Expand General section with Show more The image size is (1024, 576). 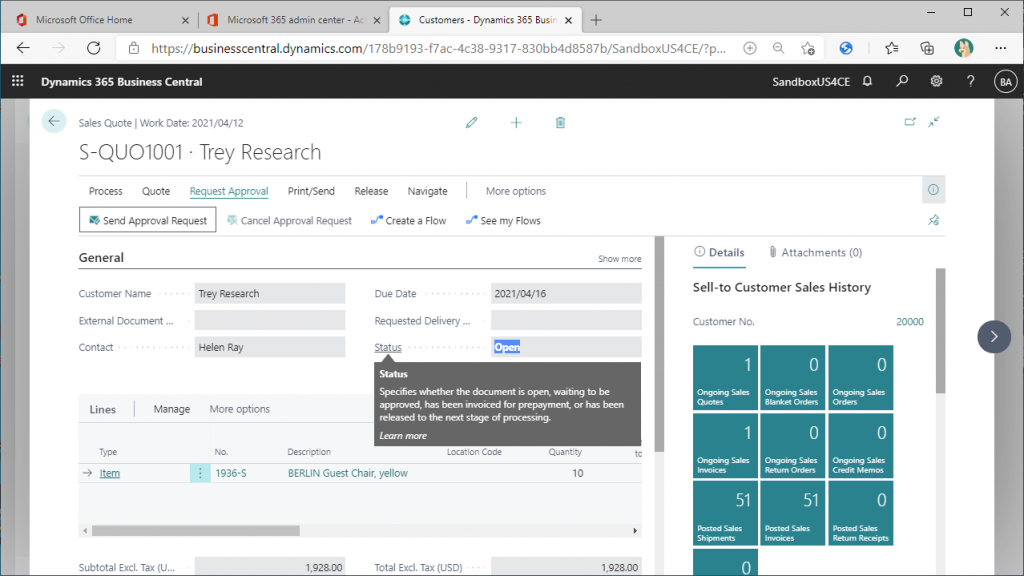tap(619, 259)
